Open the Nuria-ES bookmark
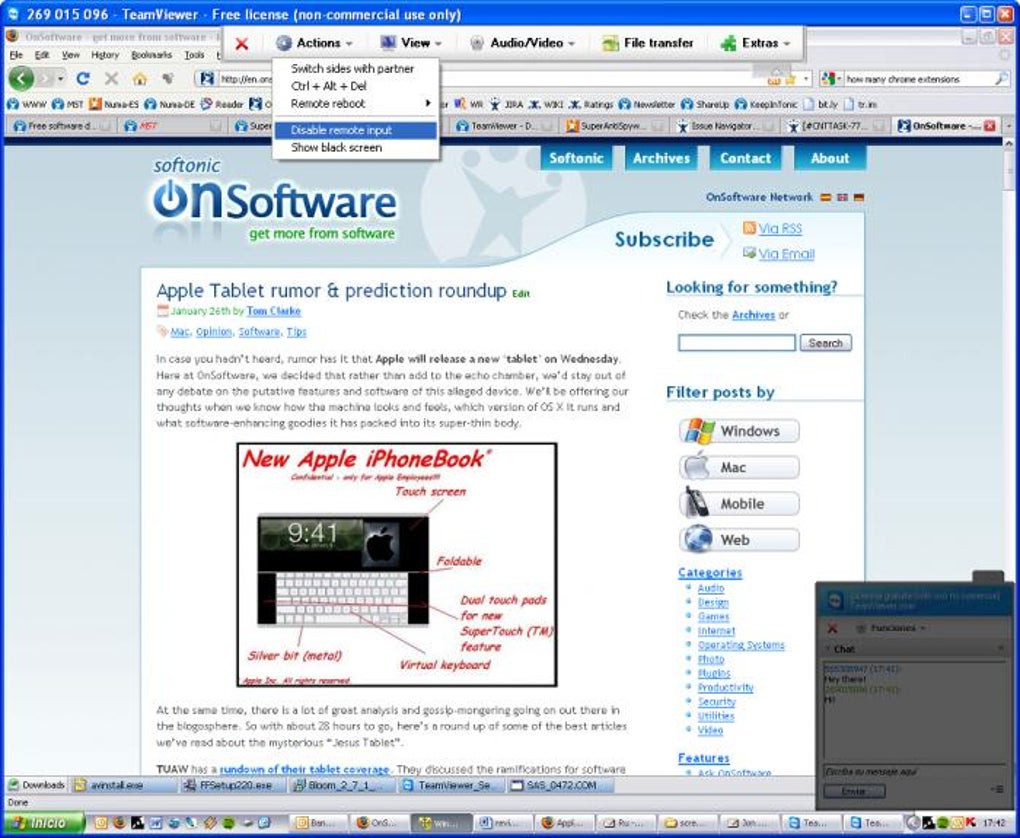 114,104
